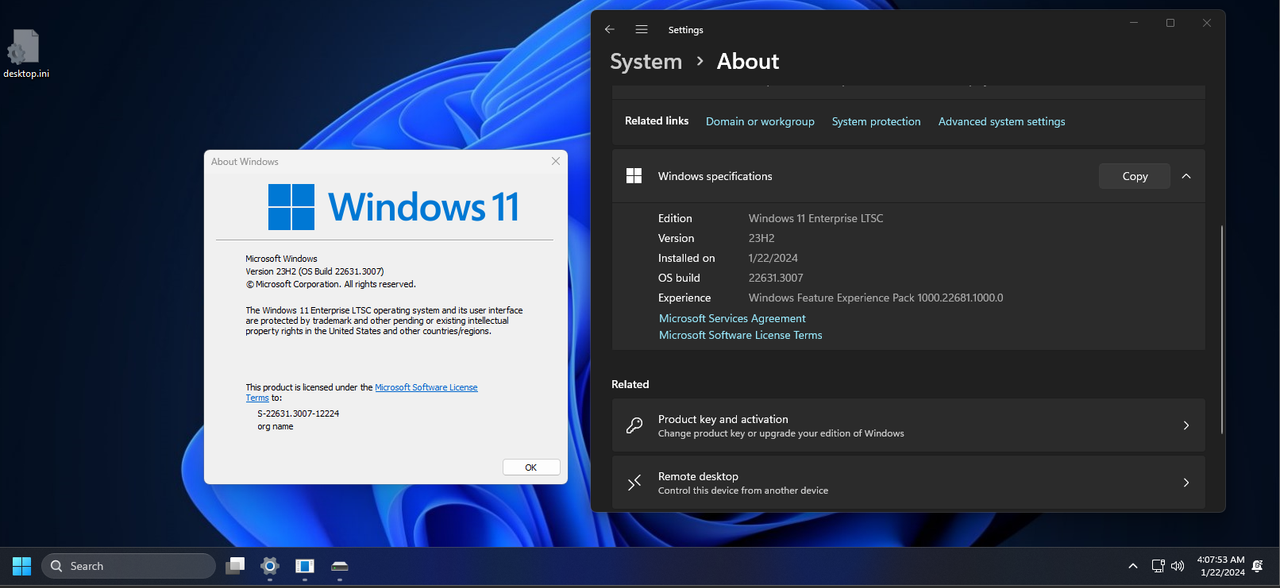Close the About Windows dialog
The image size is (1280, 588).
tap(556, 161)
